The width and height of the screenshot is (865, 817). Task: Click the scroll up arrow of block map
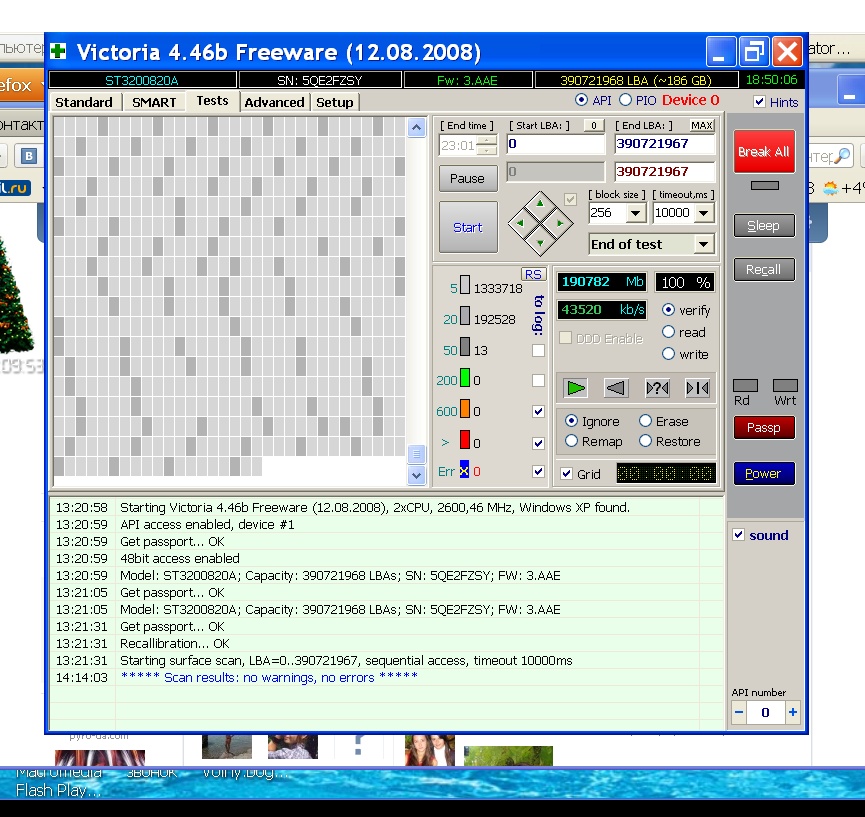[417, 128]
